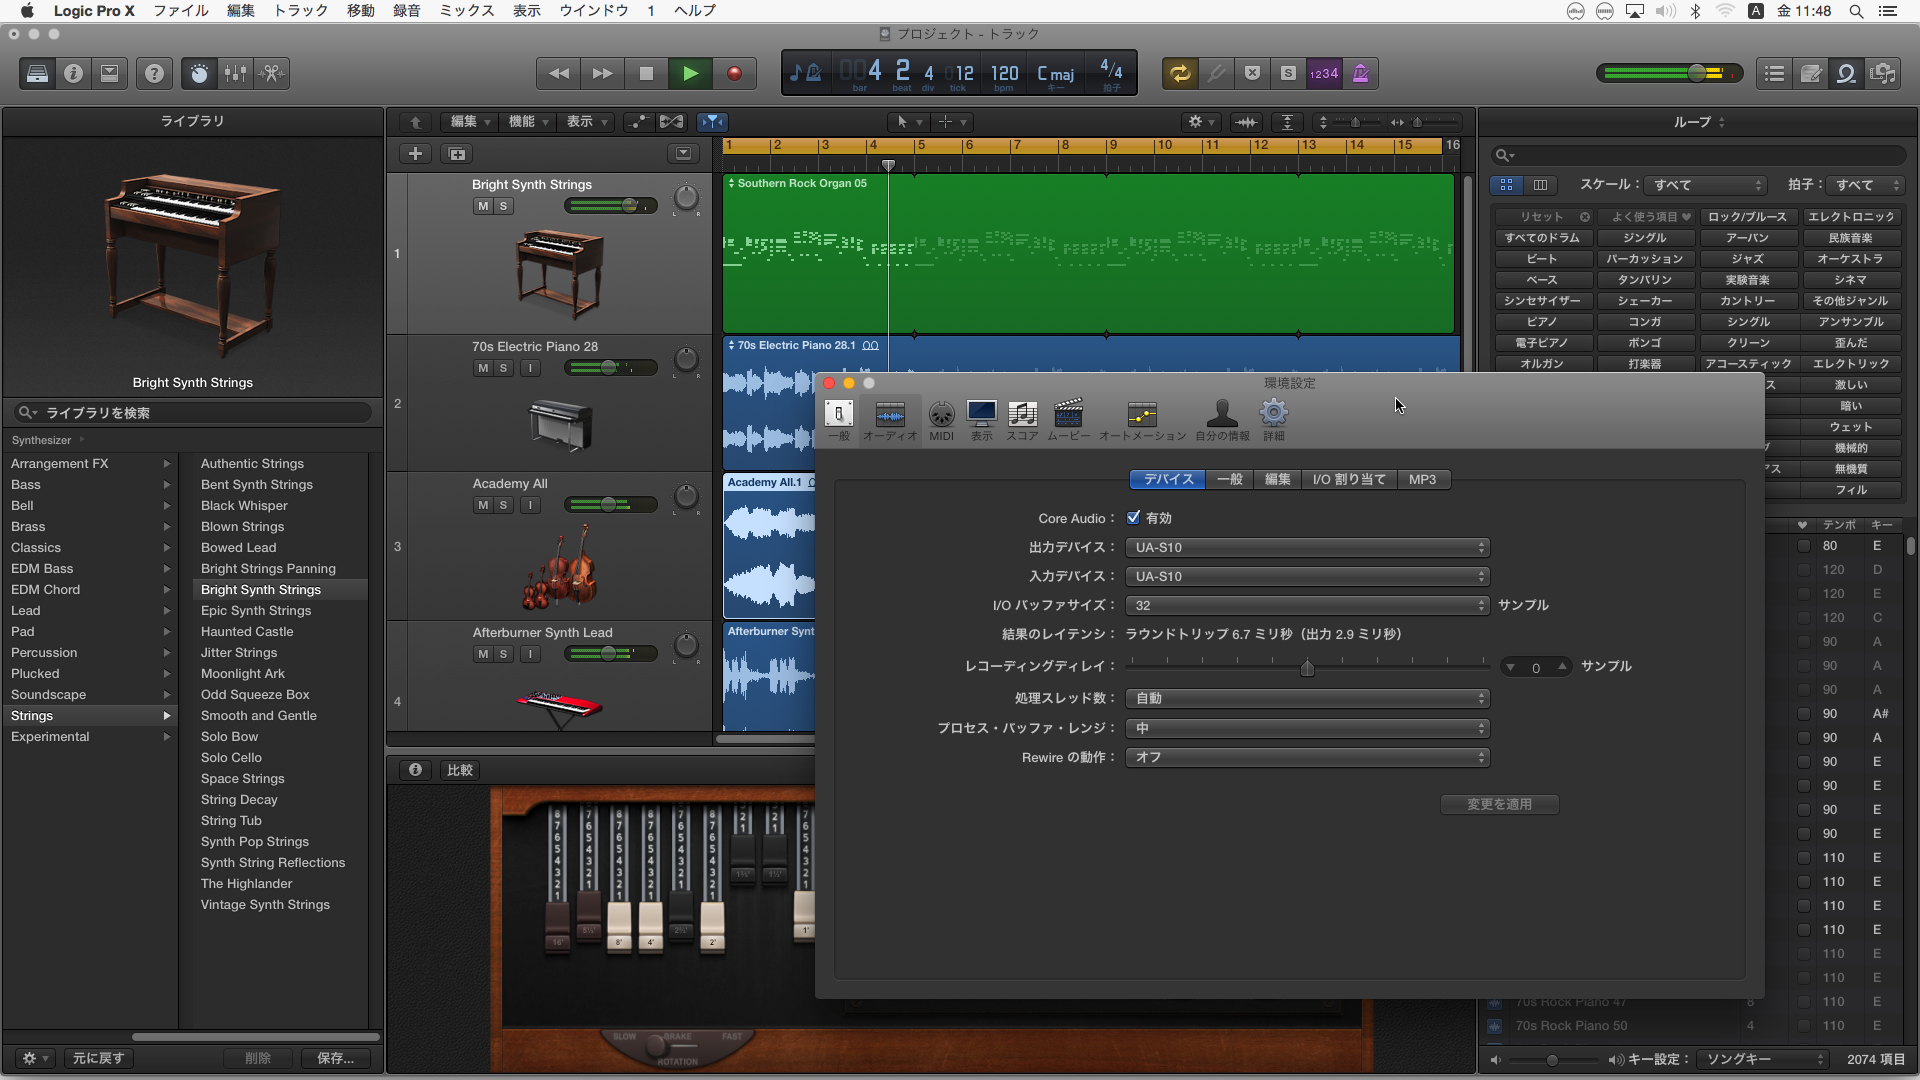Screen dimensions: 1920x1080
Task: Open the Library button in control bar
Action: pos(37,73)
